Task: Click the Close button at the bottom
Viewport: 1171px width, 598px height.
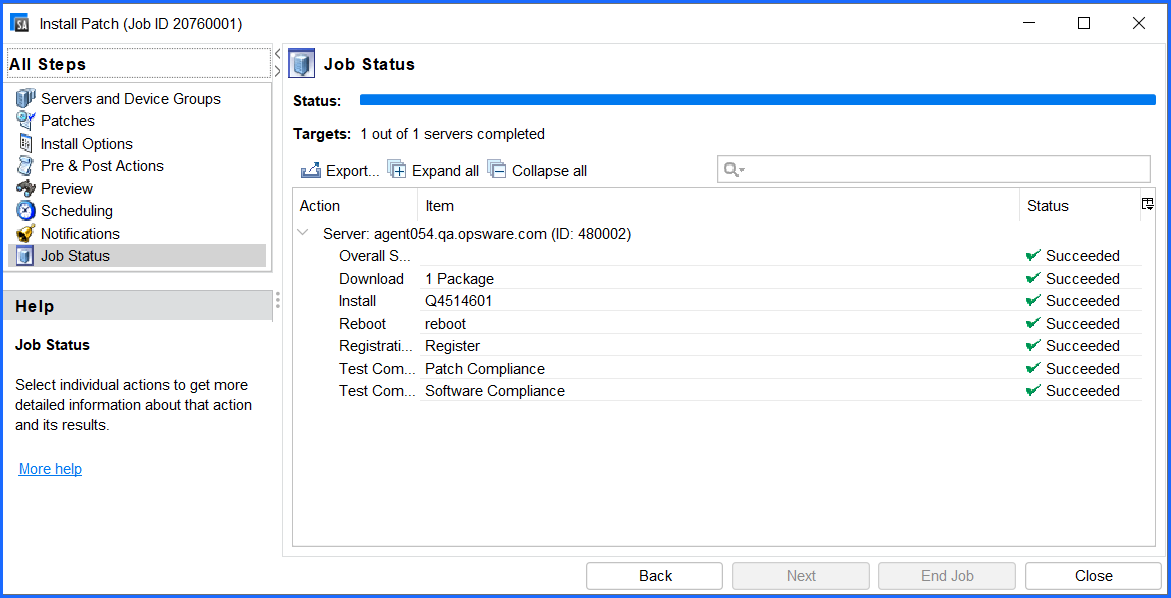Action: tap(1093, 576)
